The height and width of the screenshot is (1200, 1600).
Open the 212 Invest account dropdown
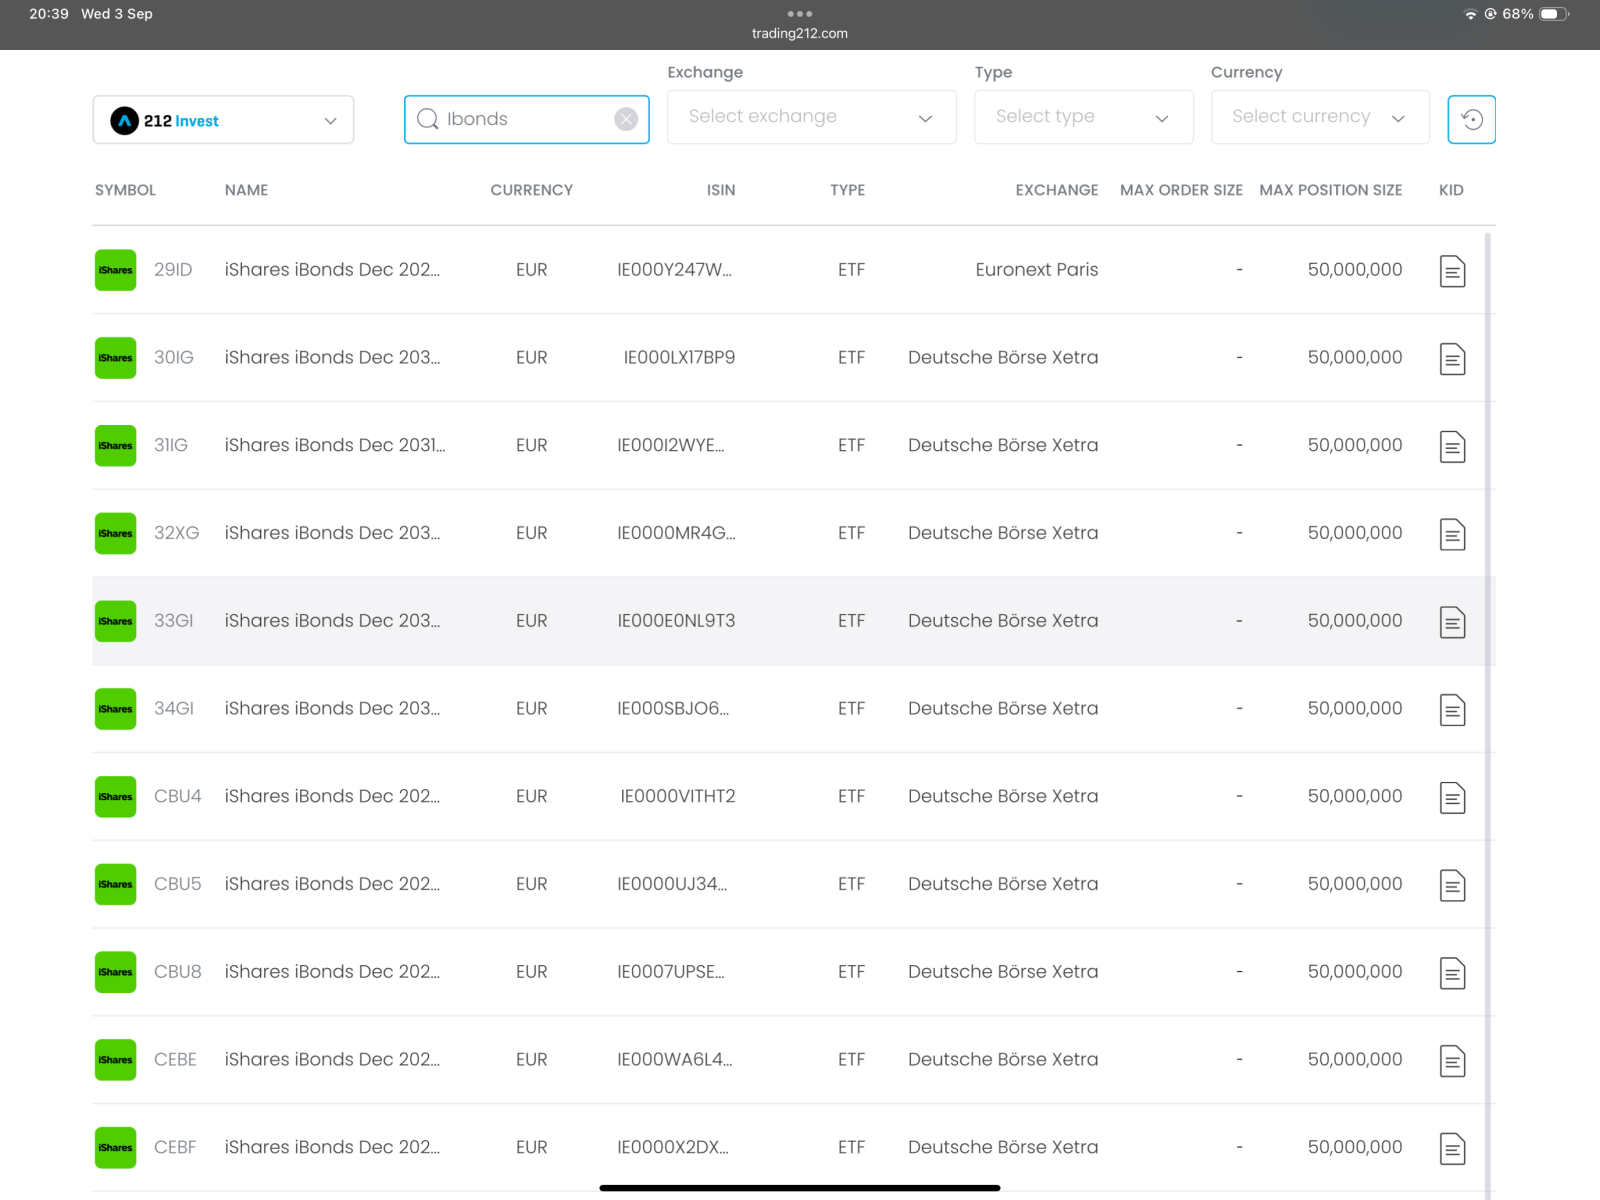point(223,120)
